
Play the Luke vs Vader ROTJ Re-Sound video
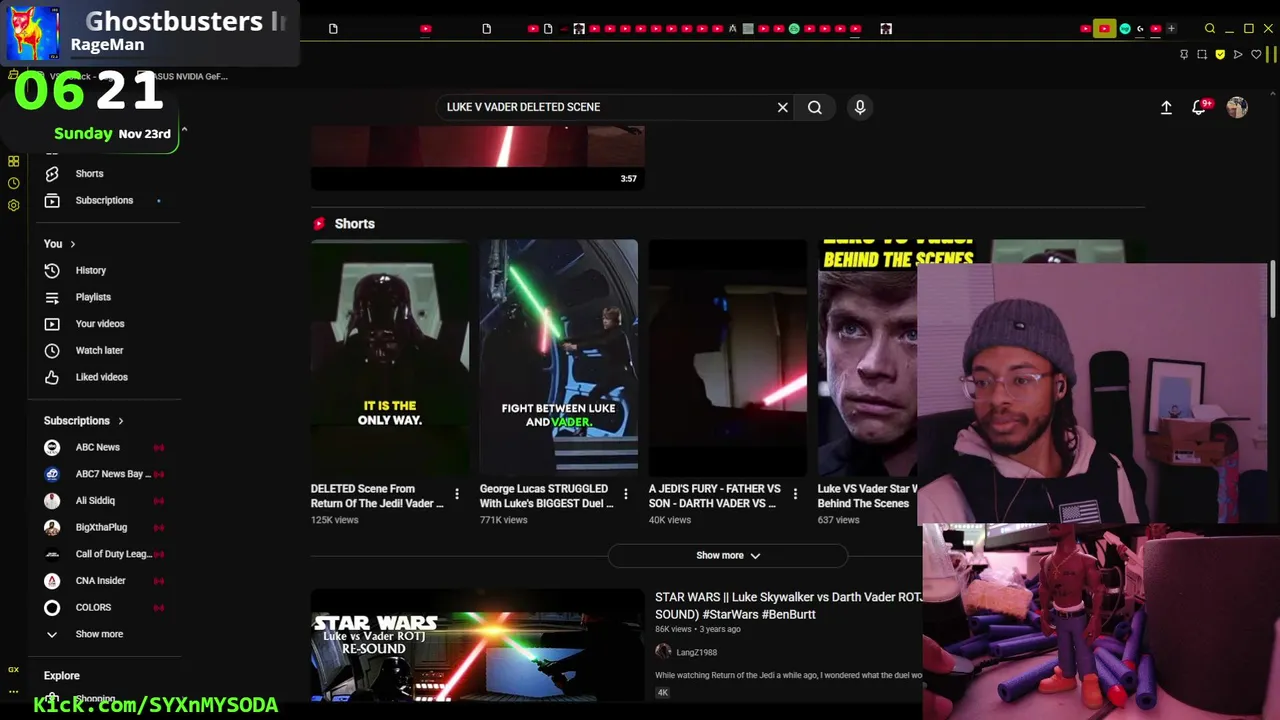[x=478, y=645]
